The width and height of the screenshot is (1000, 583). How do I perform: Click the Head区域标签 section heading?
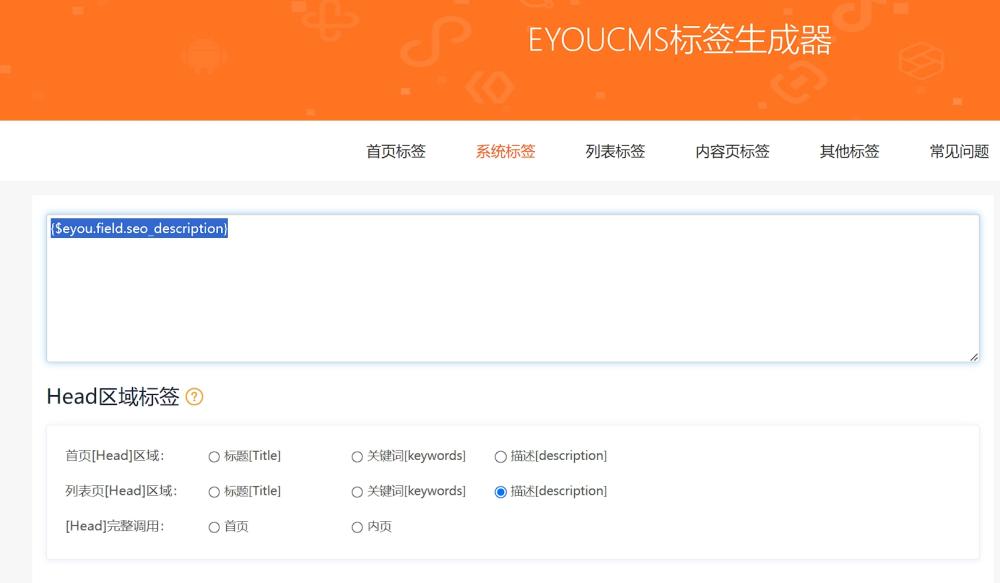click(x=113, y=397)
